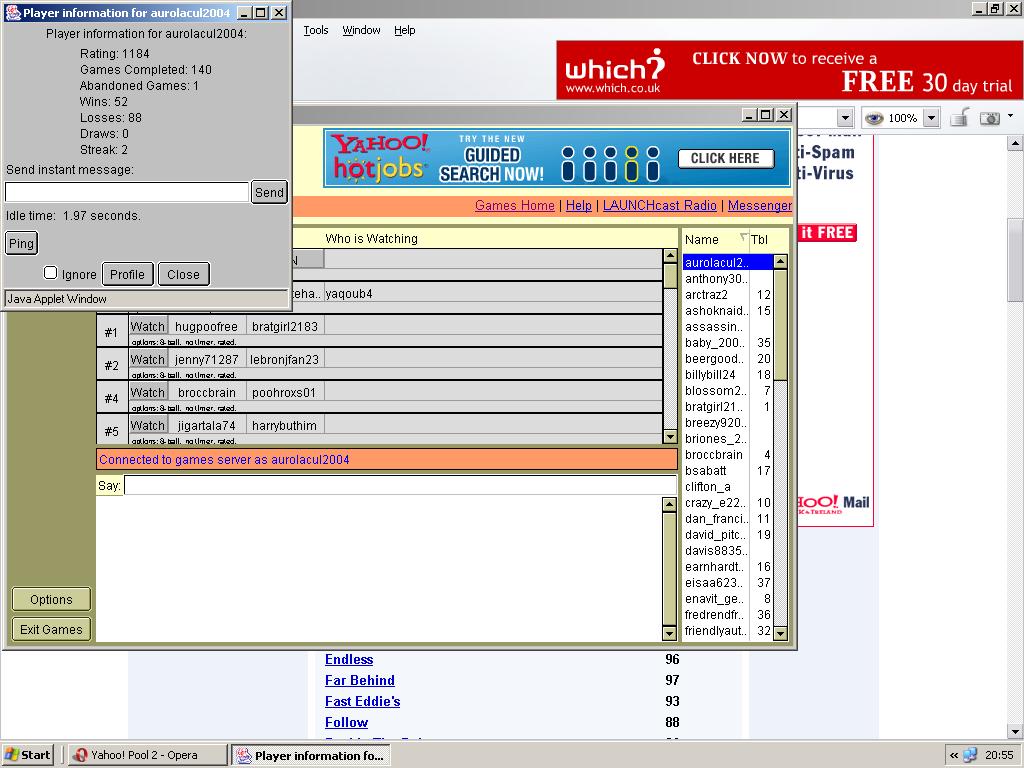The width and height of the screenshot is (1024, 768).
Task: Open the dropdown arrow next to camera icon
Action: click(1010, 116)
